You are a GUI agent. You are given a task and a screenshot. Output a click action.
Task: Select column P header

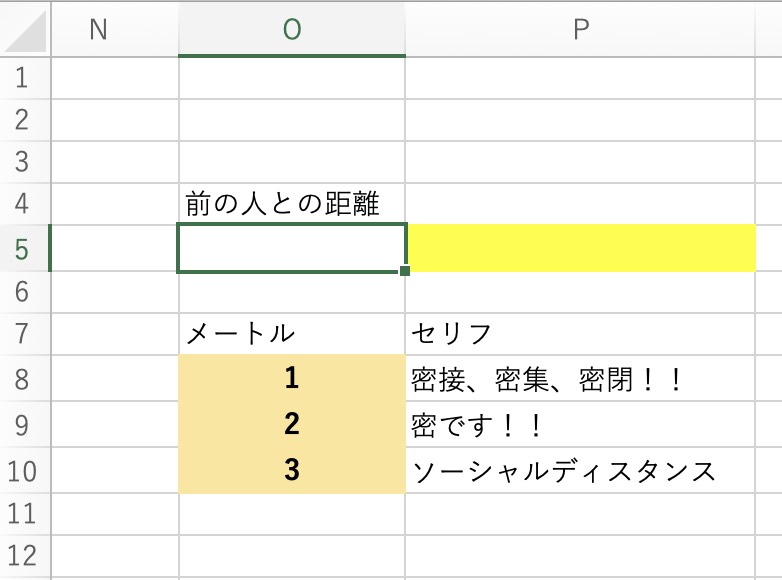[581, 29]
